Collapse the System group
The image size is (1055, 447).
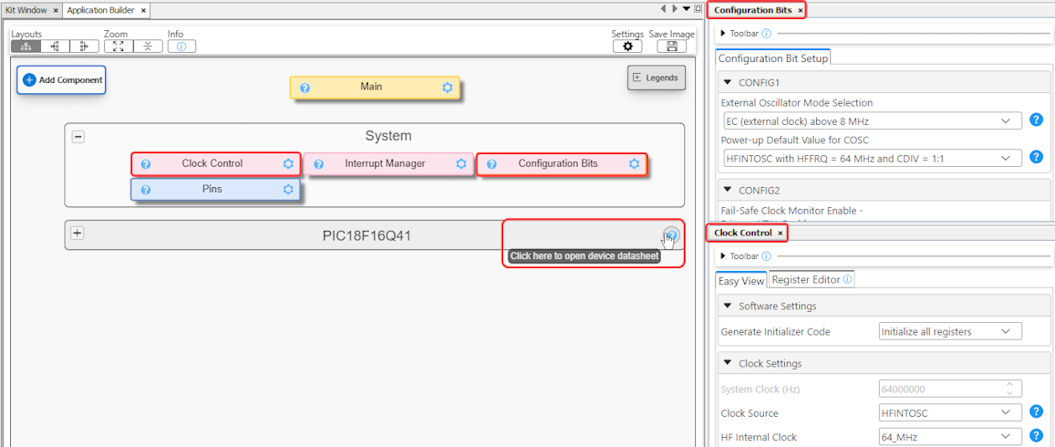pyautogui.click(x=78, y=137)
